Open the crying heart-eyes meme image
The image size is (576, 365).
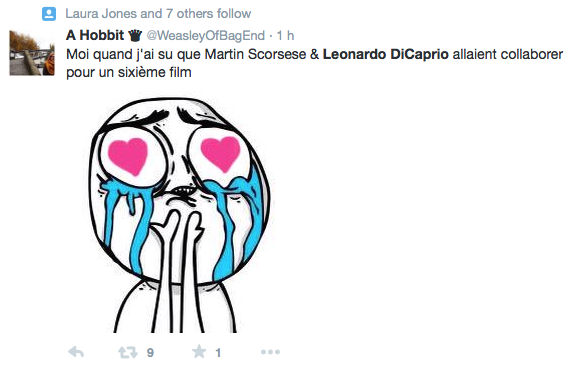[180, 215]
